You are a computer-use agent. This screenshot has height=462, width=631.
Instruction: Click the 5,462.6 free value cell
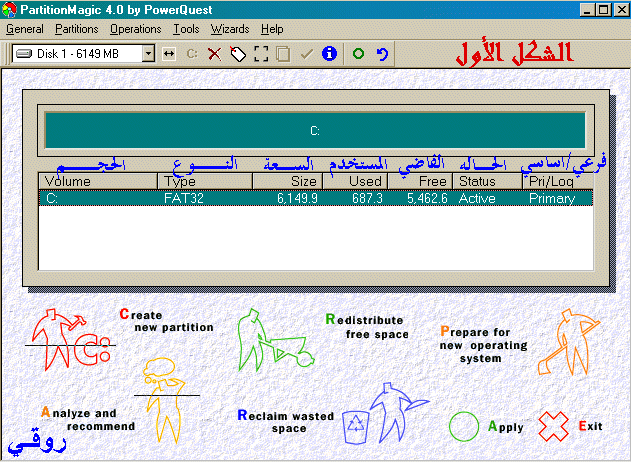[x=427, y=198]
